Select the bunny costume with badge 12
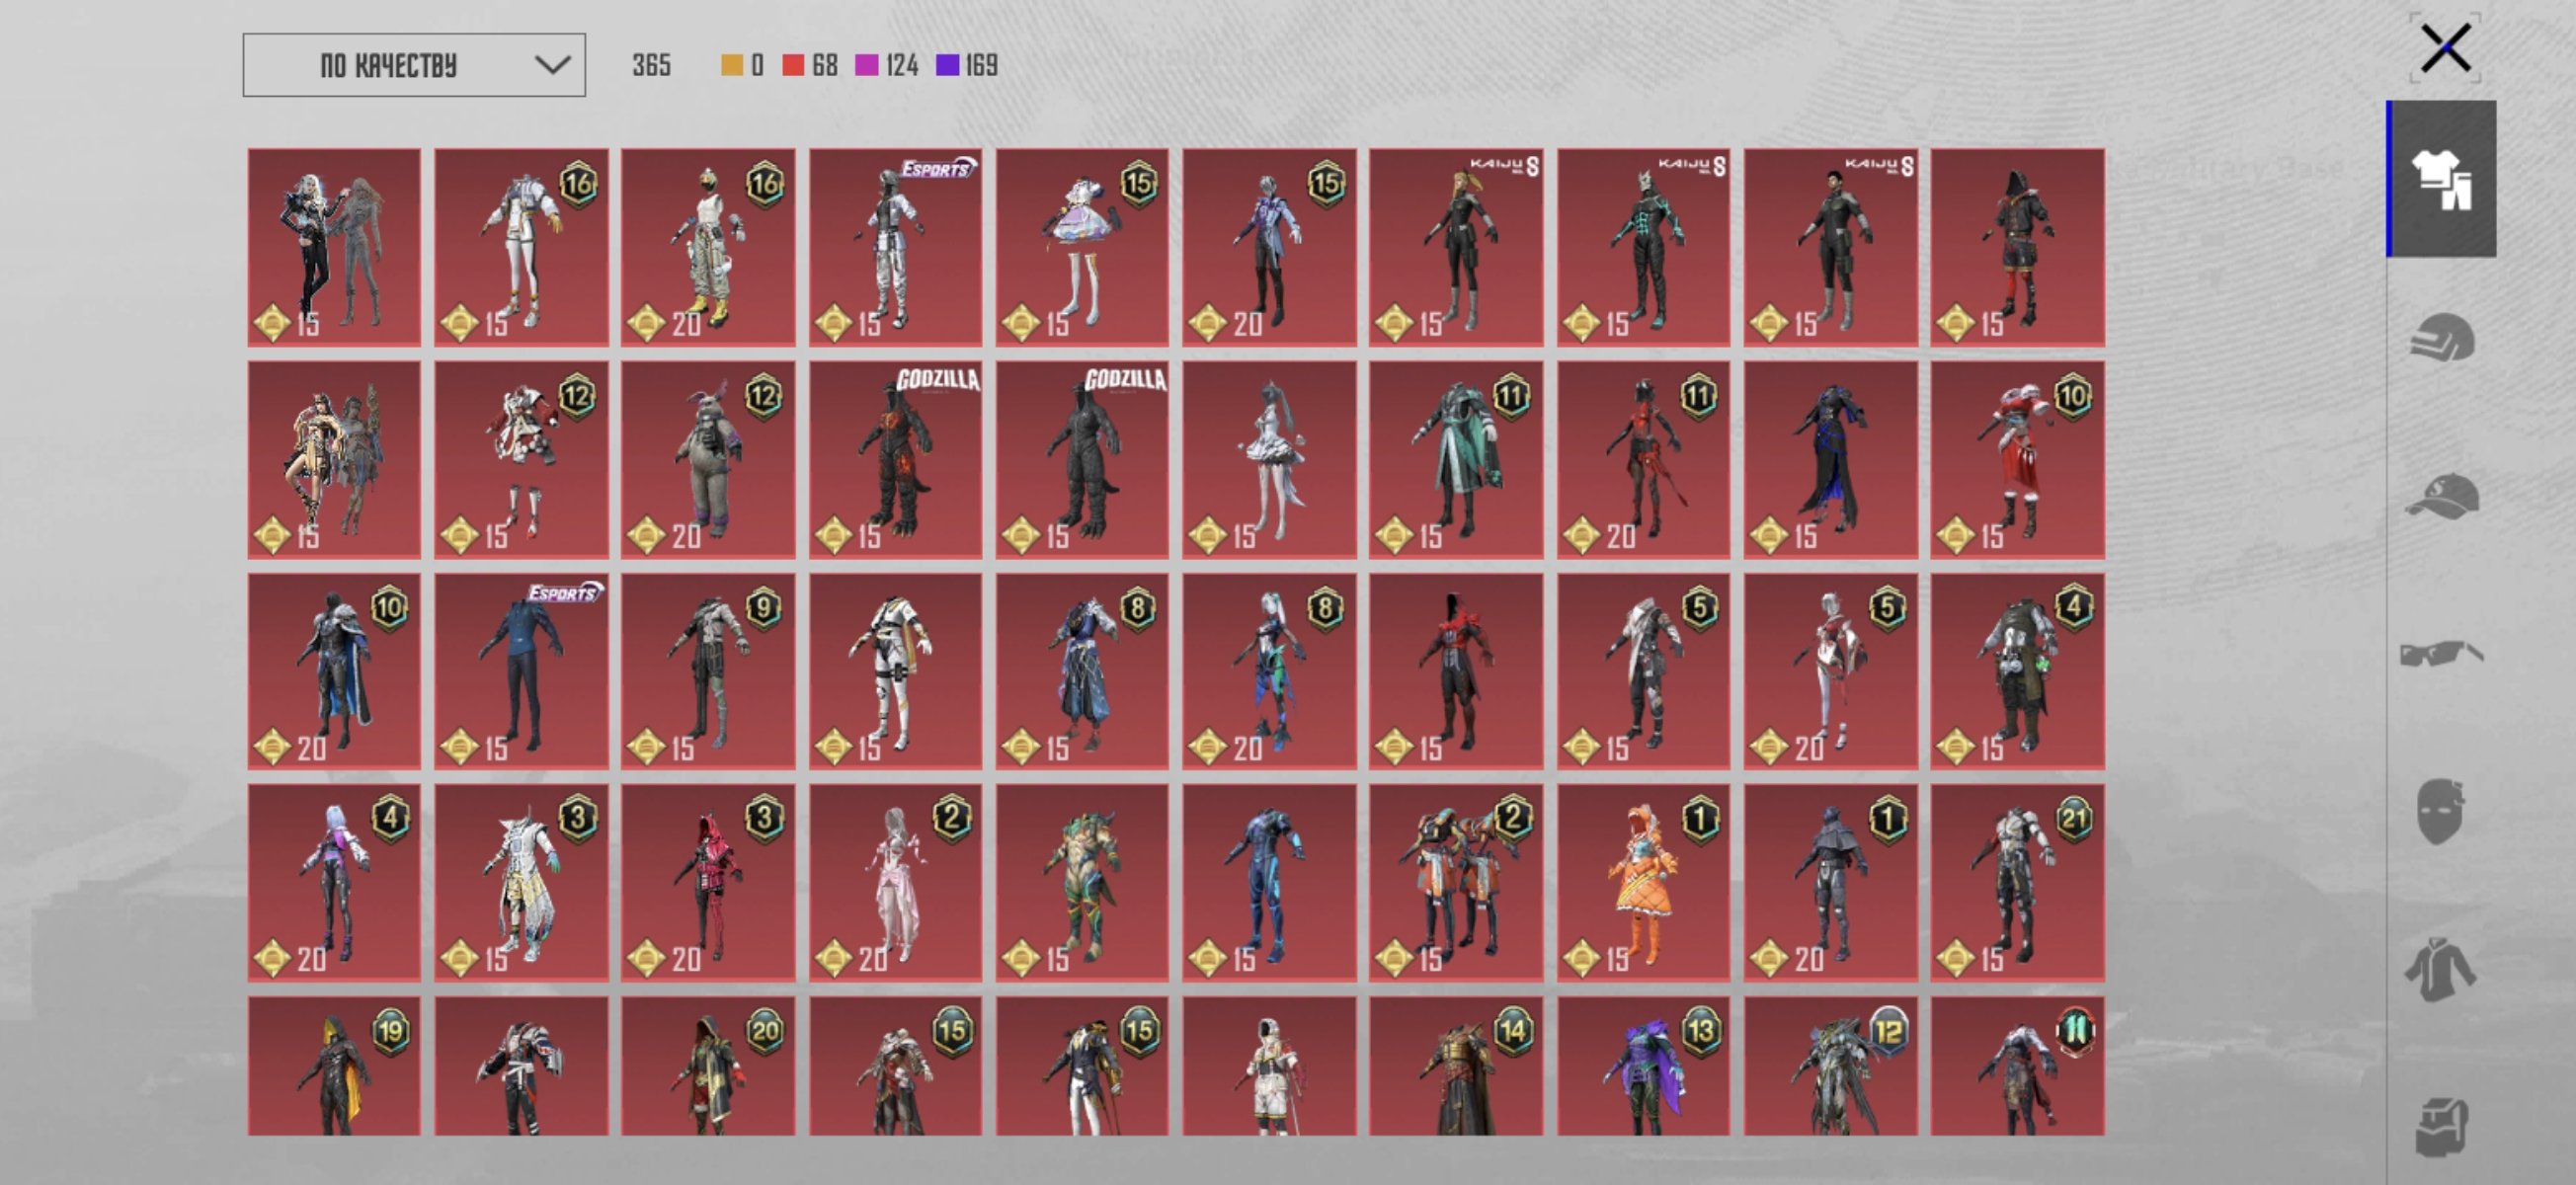This screenshot has height=1185, width=2576. point(708,460)
